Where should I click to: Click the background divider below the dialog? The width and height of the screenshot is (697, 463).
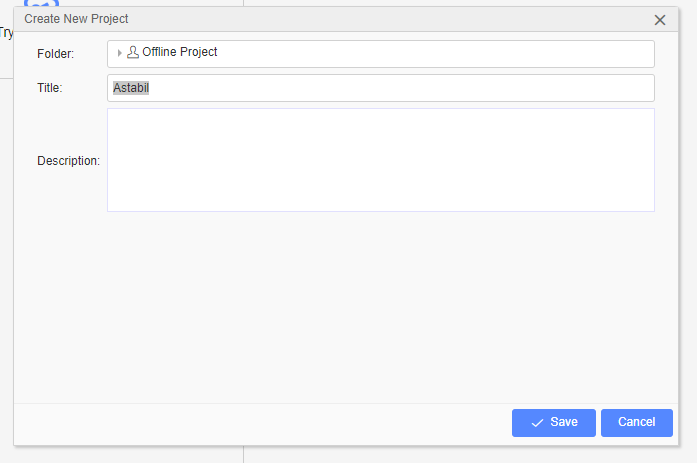click(244, 455)
